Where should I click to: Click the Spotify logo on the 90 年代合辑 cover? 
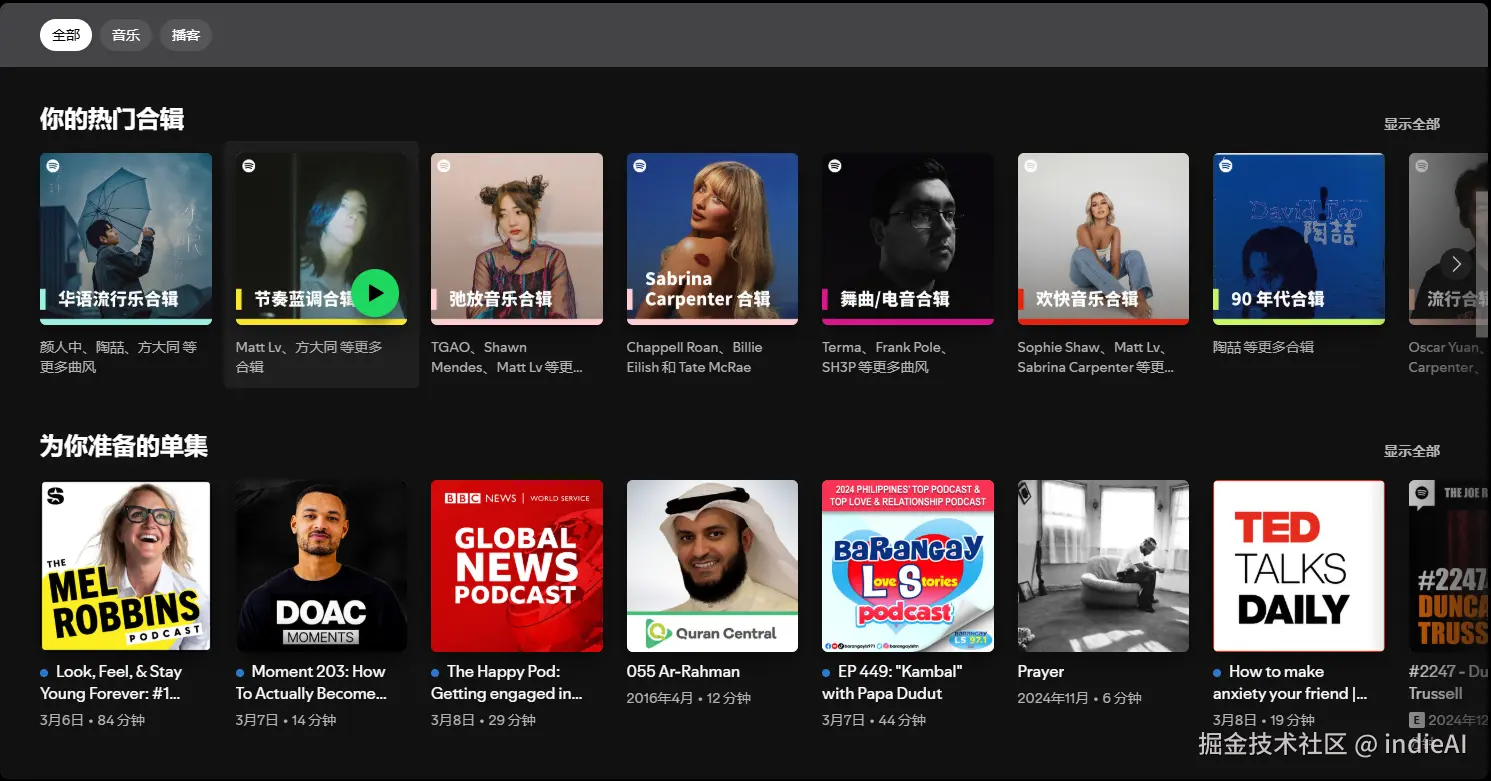(x=1225, y=165)
